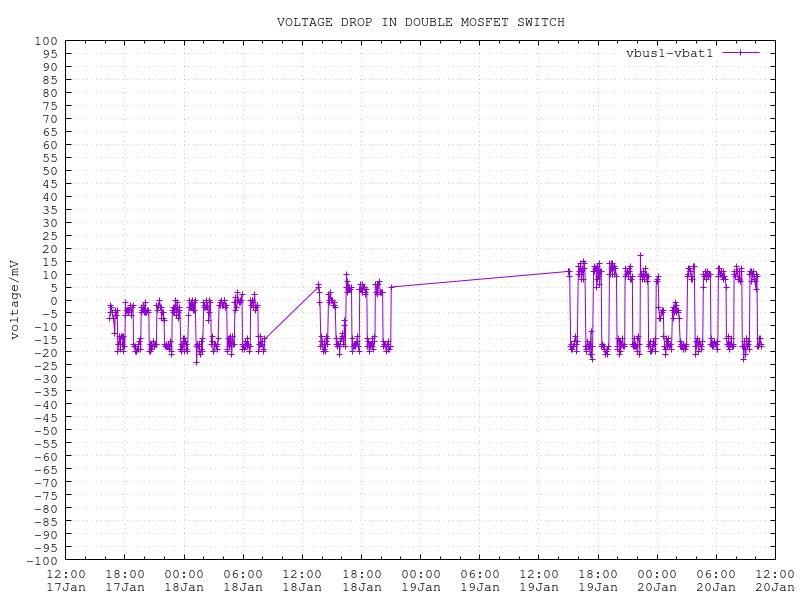Image resolution: width=800 pixels, height=600 pixels.
Task: Click the 18:00 19Jan x-axis label
Action: (597, 580)
